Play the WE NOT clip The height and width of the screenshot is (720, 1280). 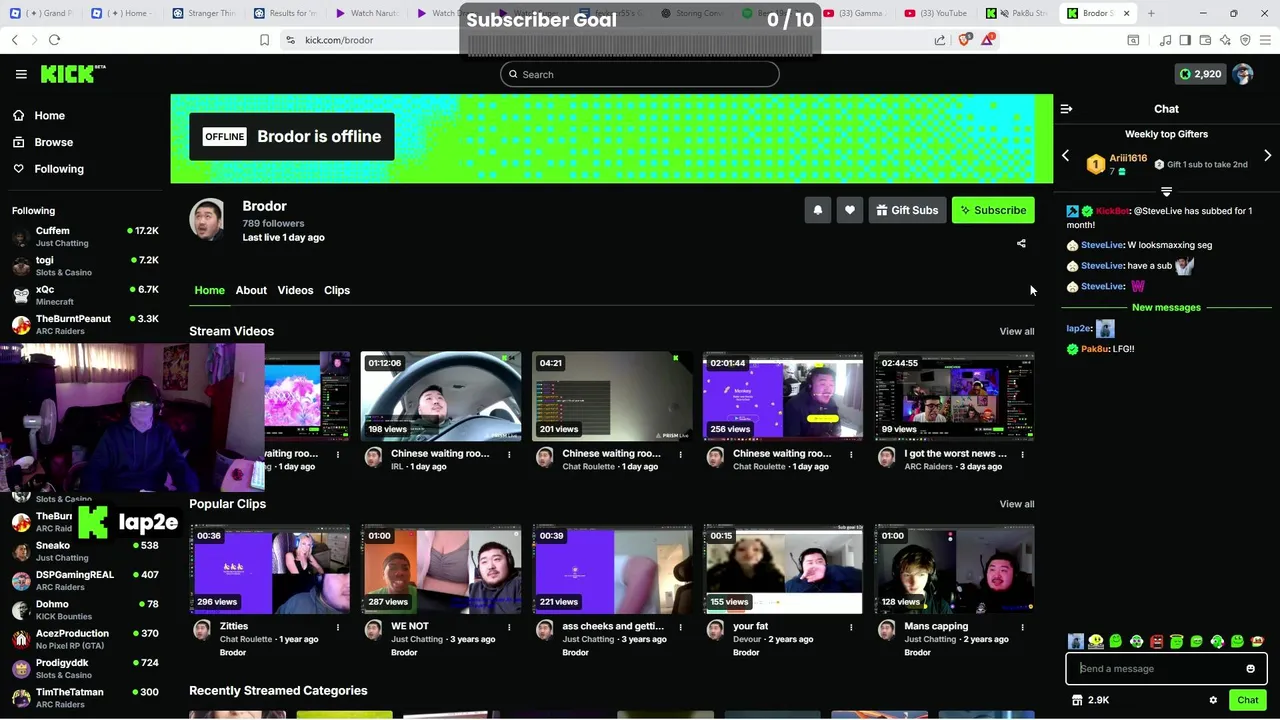click(x=441, y=569)
